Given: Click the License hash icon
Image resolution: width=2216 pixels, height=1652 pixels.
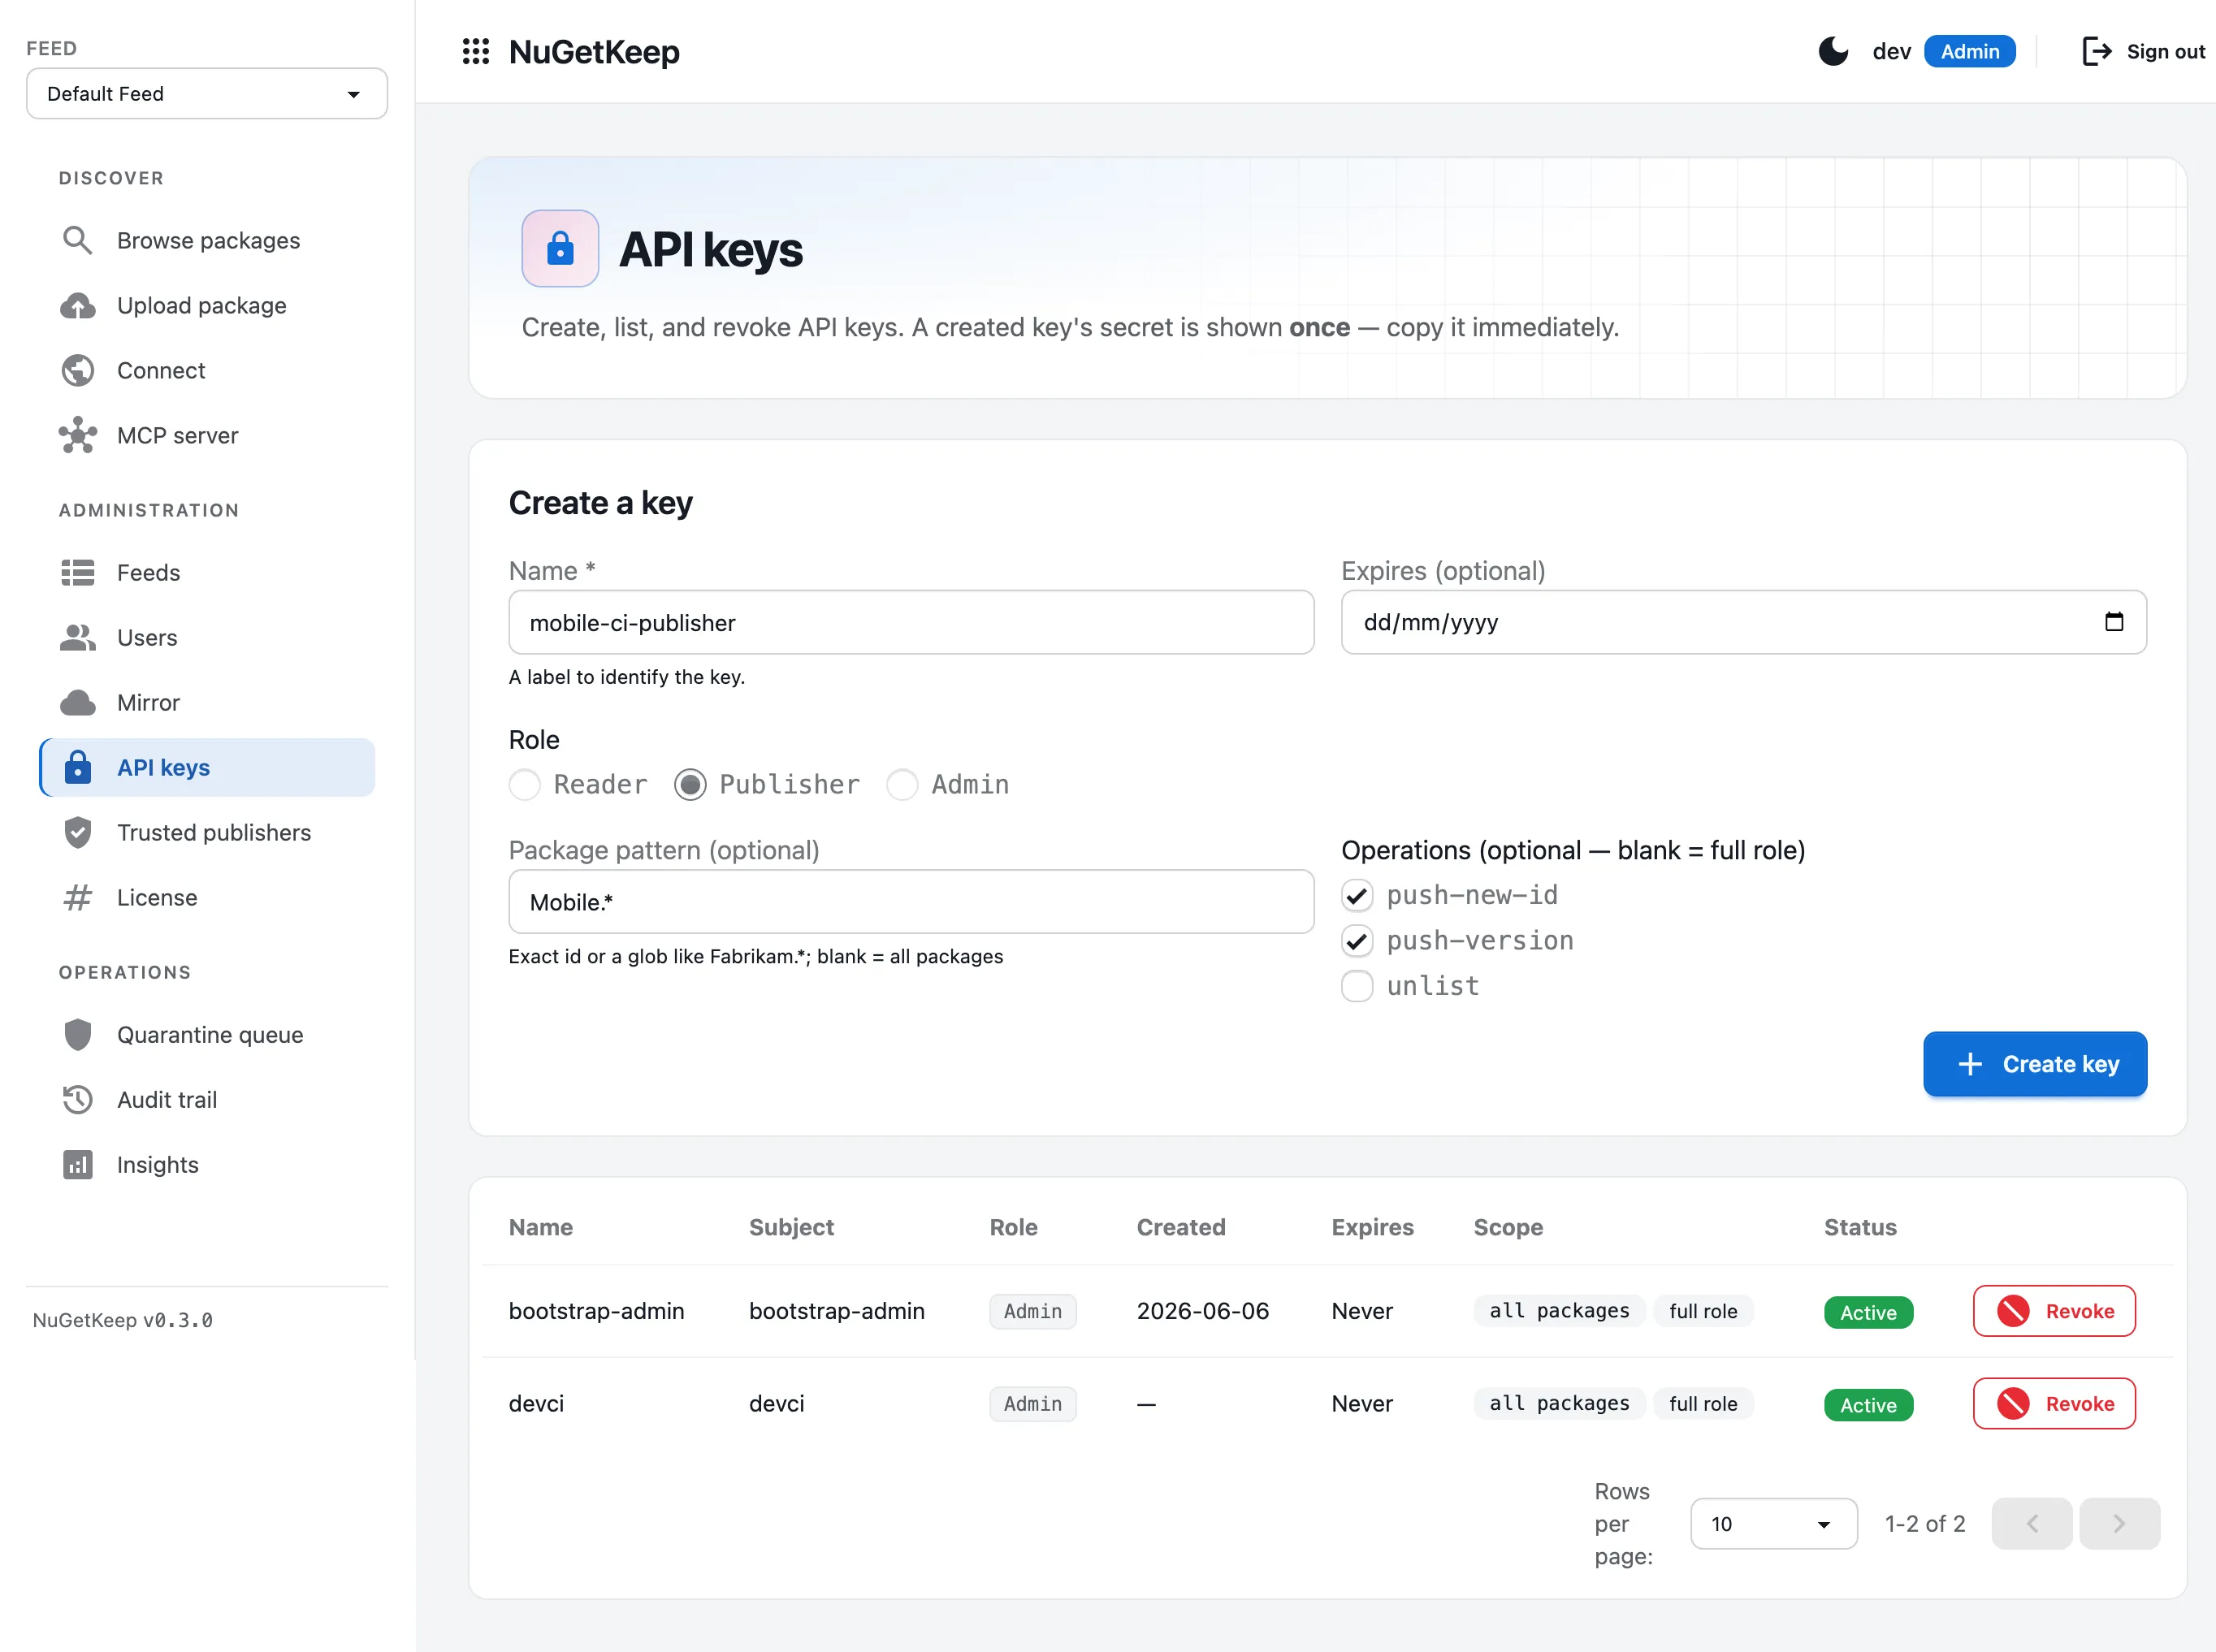Looking at the screenshot, I should click(x=77, y=897).
